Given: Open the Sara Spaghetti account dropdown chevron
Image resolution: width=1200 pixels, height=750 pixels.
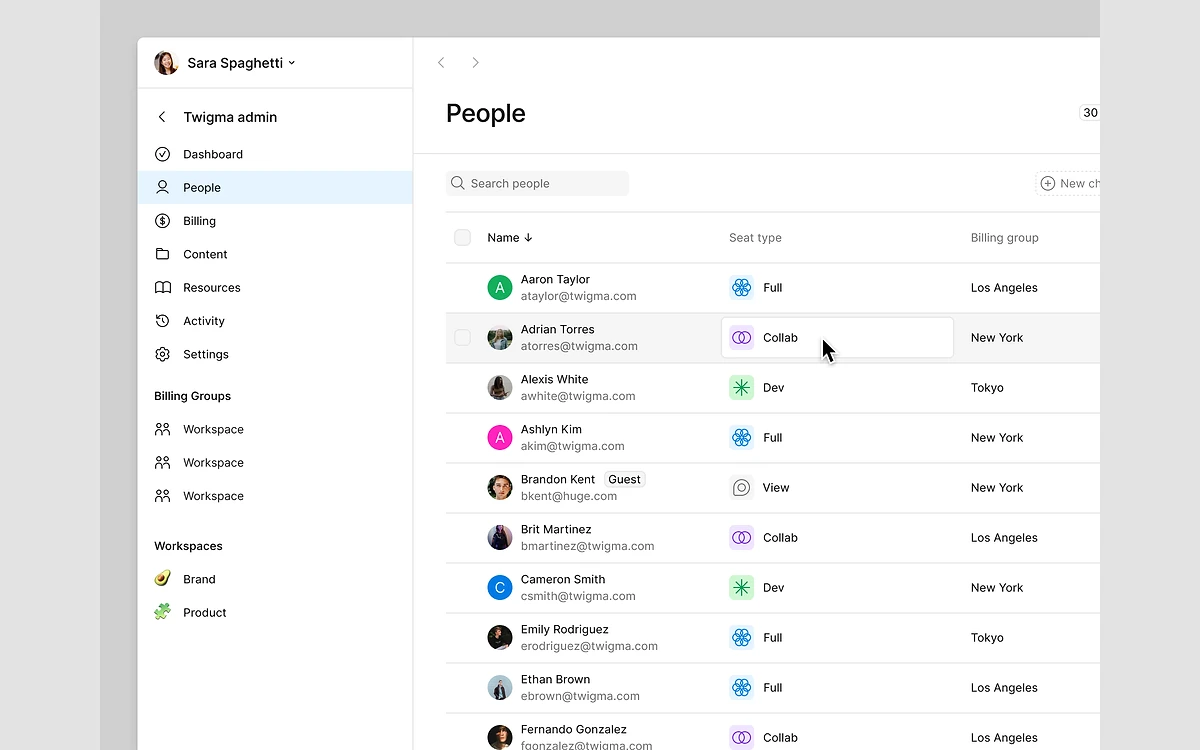Looking at the screenshot, I should click(x=292, y=63).
